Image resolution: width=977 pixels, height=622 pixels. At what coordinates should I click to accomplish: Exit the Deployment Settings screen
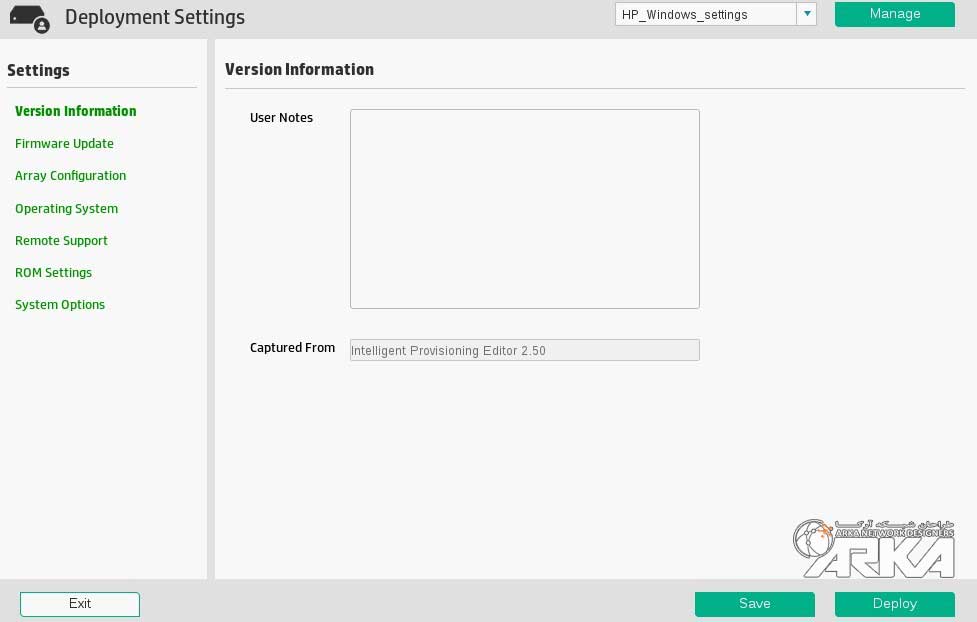pos(79,603)
